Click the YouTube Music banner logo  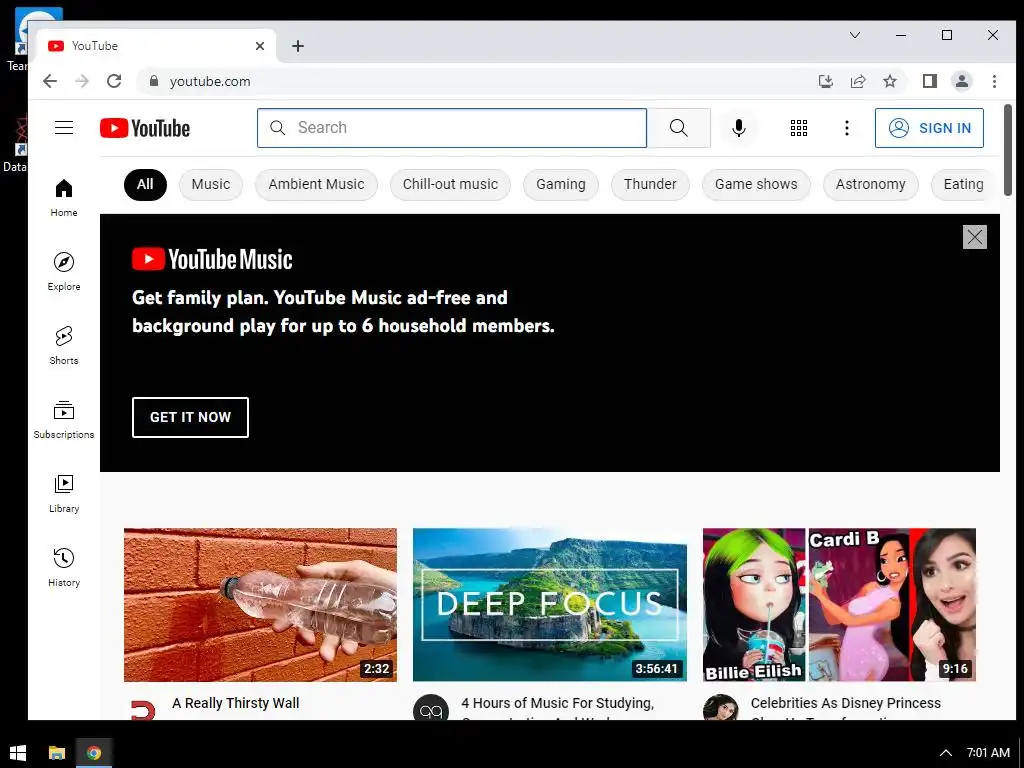point(212,259)
